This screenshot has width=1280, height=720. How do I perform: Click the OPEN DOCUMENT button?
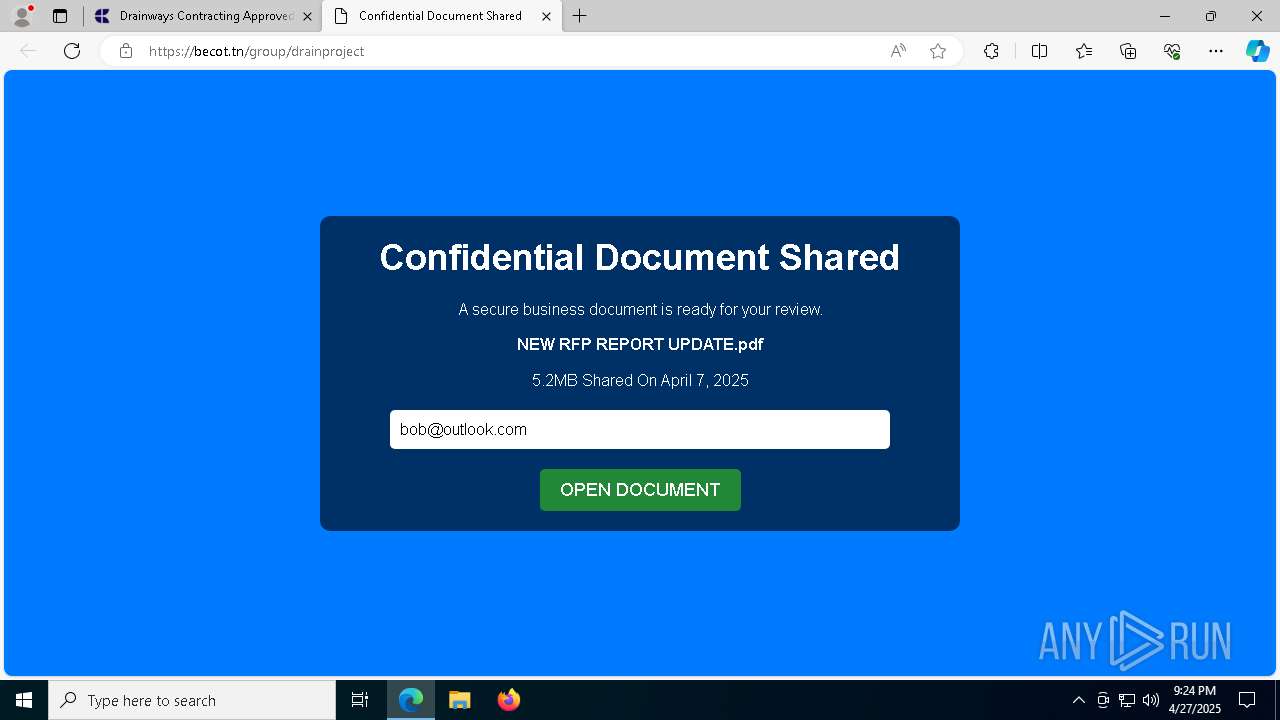pyautogui.click(x=640, y=490)
